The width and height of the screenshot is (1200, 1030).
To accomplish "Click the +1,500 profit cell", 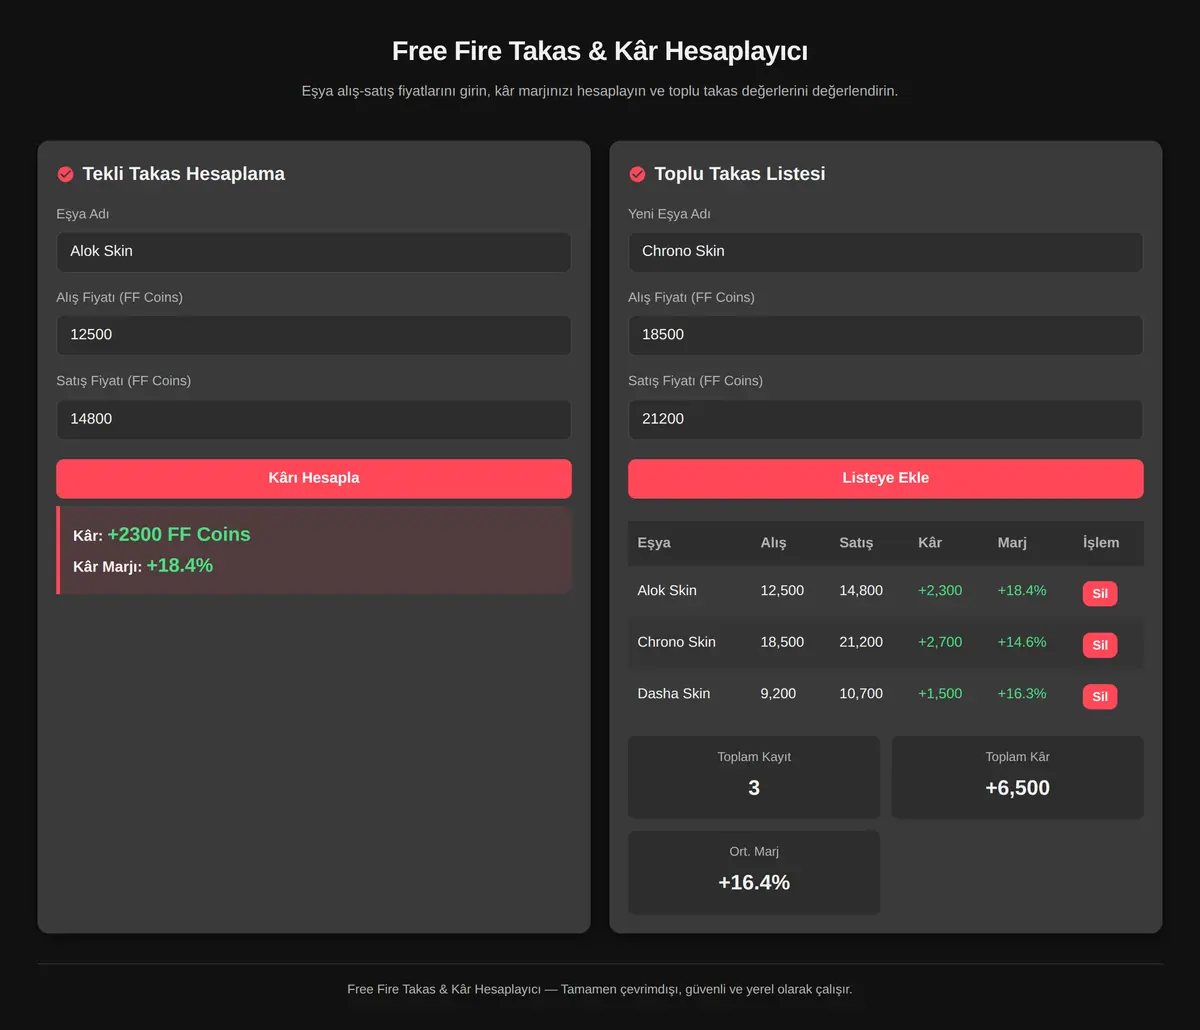I will [x=940, y=694].
